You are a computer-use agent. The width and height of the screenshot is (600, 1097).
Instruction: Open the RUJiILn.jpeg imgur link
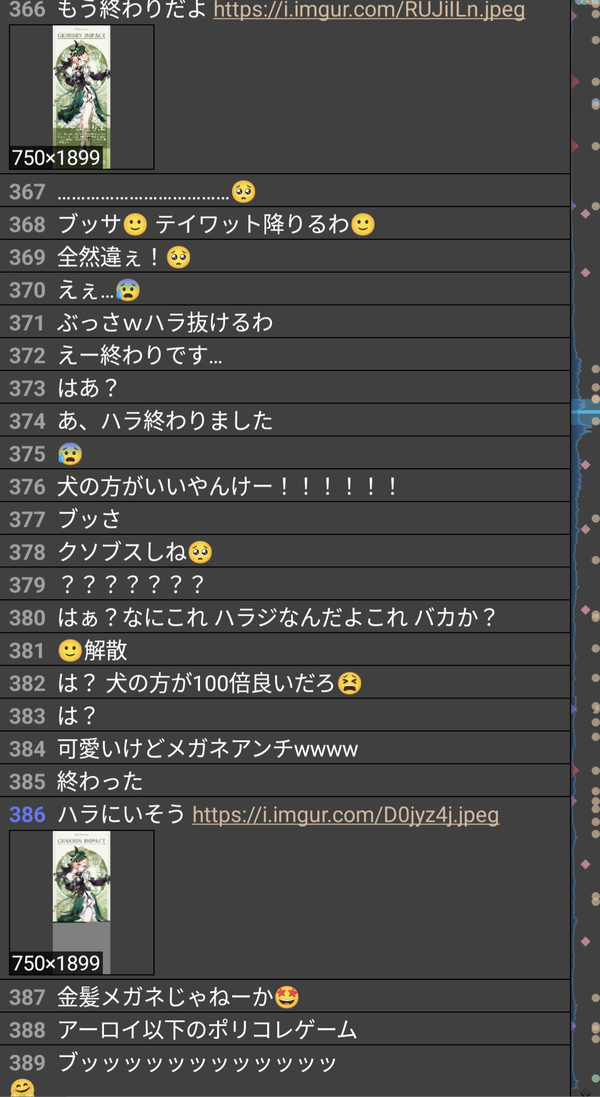point(369,10)
